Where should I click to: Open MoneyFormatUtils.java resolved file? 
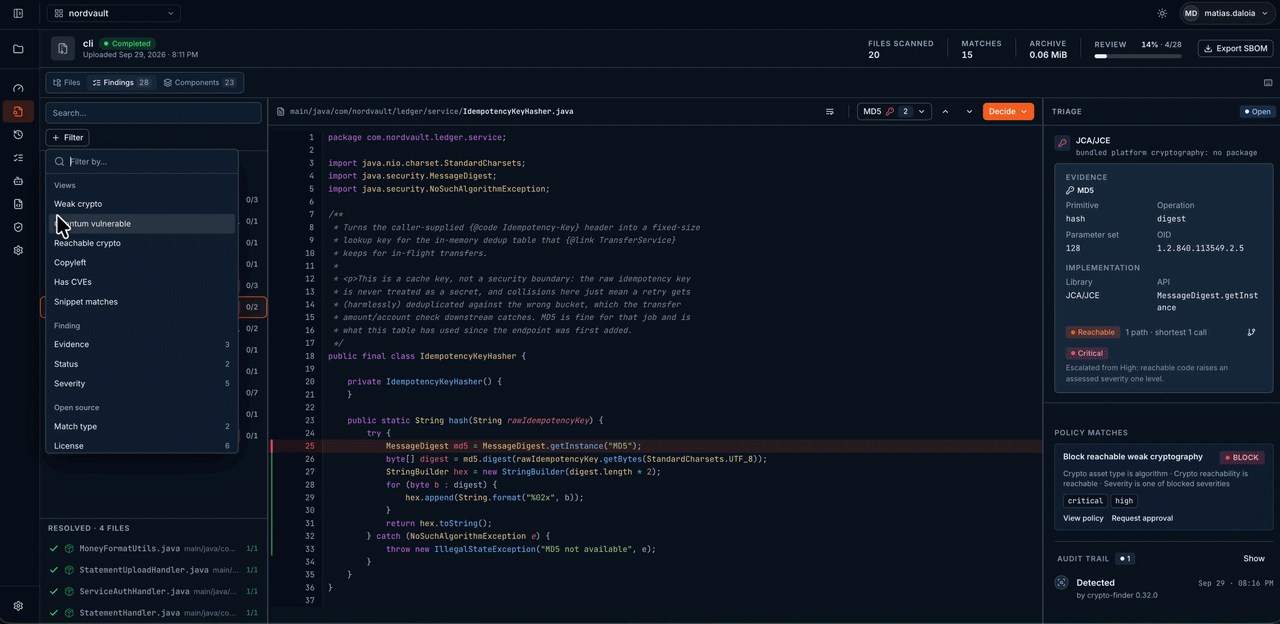click(x=154, y=548)
